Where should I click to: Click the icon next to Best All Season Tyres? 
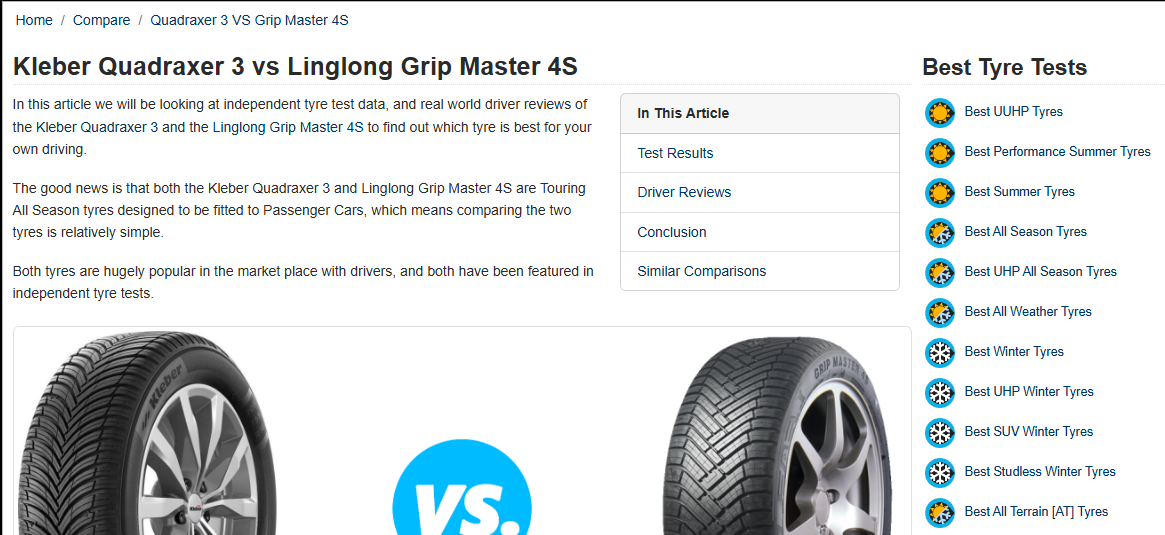point(940,233)
